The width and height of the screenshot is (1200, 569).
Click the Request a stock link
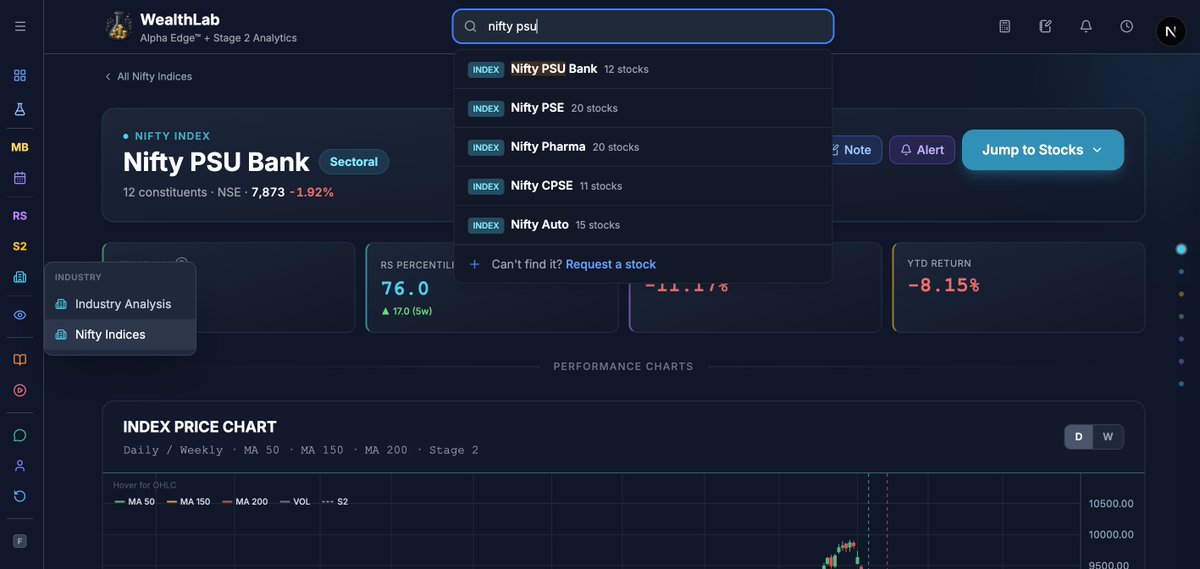[x=611, y=264]
